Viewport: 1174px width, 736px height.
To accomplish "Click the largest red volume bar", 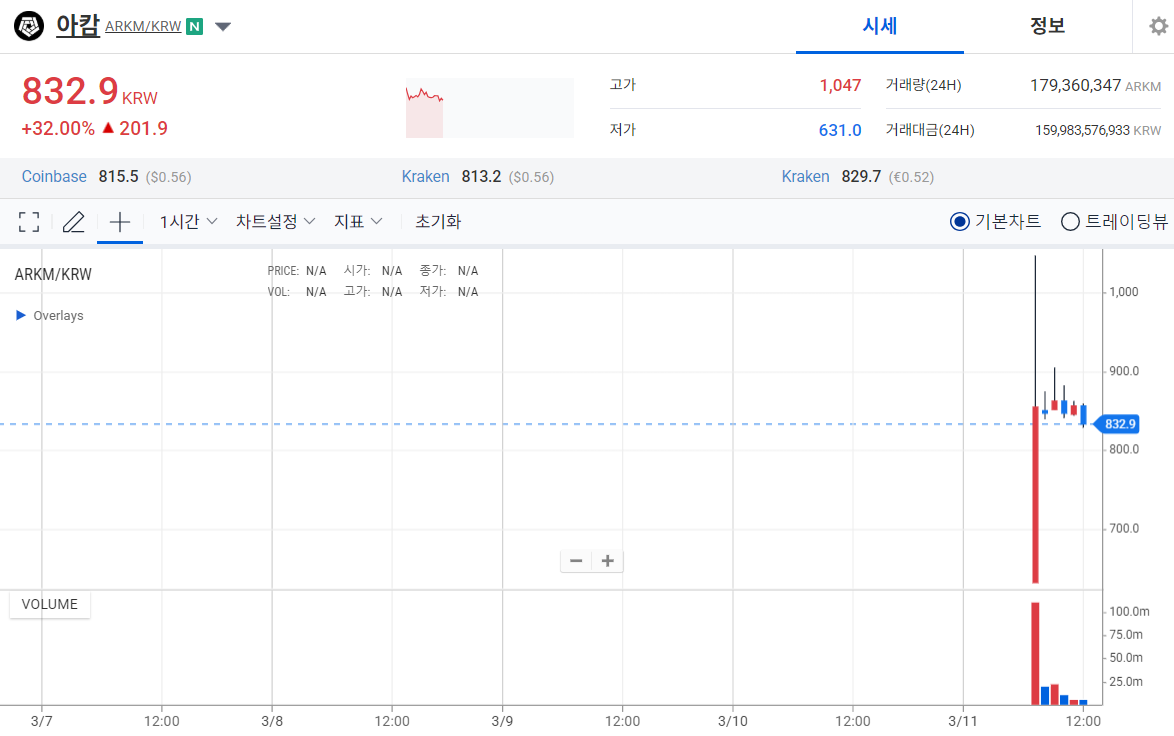I will tap(1035, 654).
